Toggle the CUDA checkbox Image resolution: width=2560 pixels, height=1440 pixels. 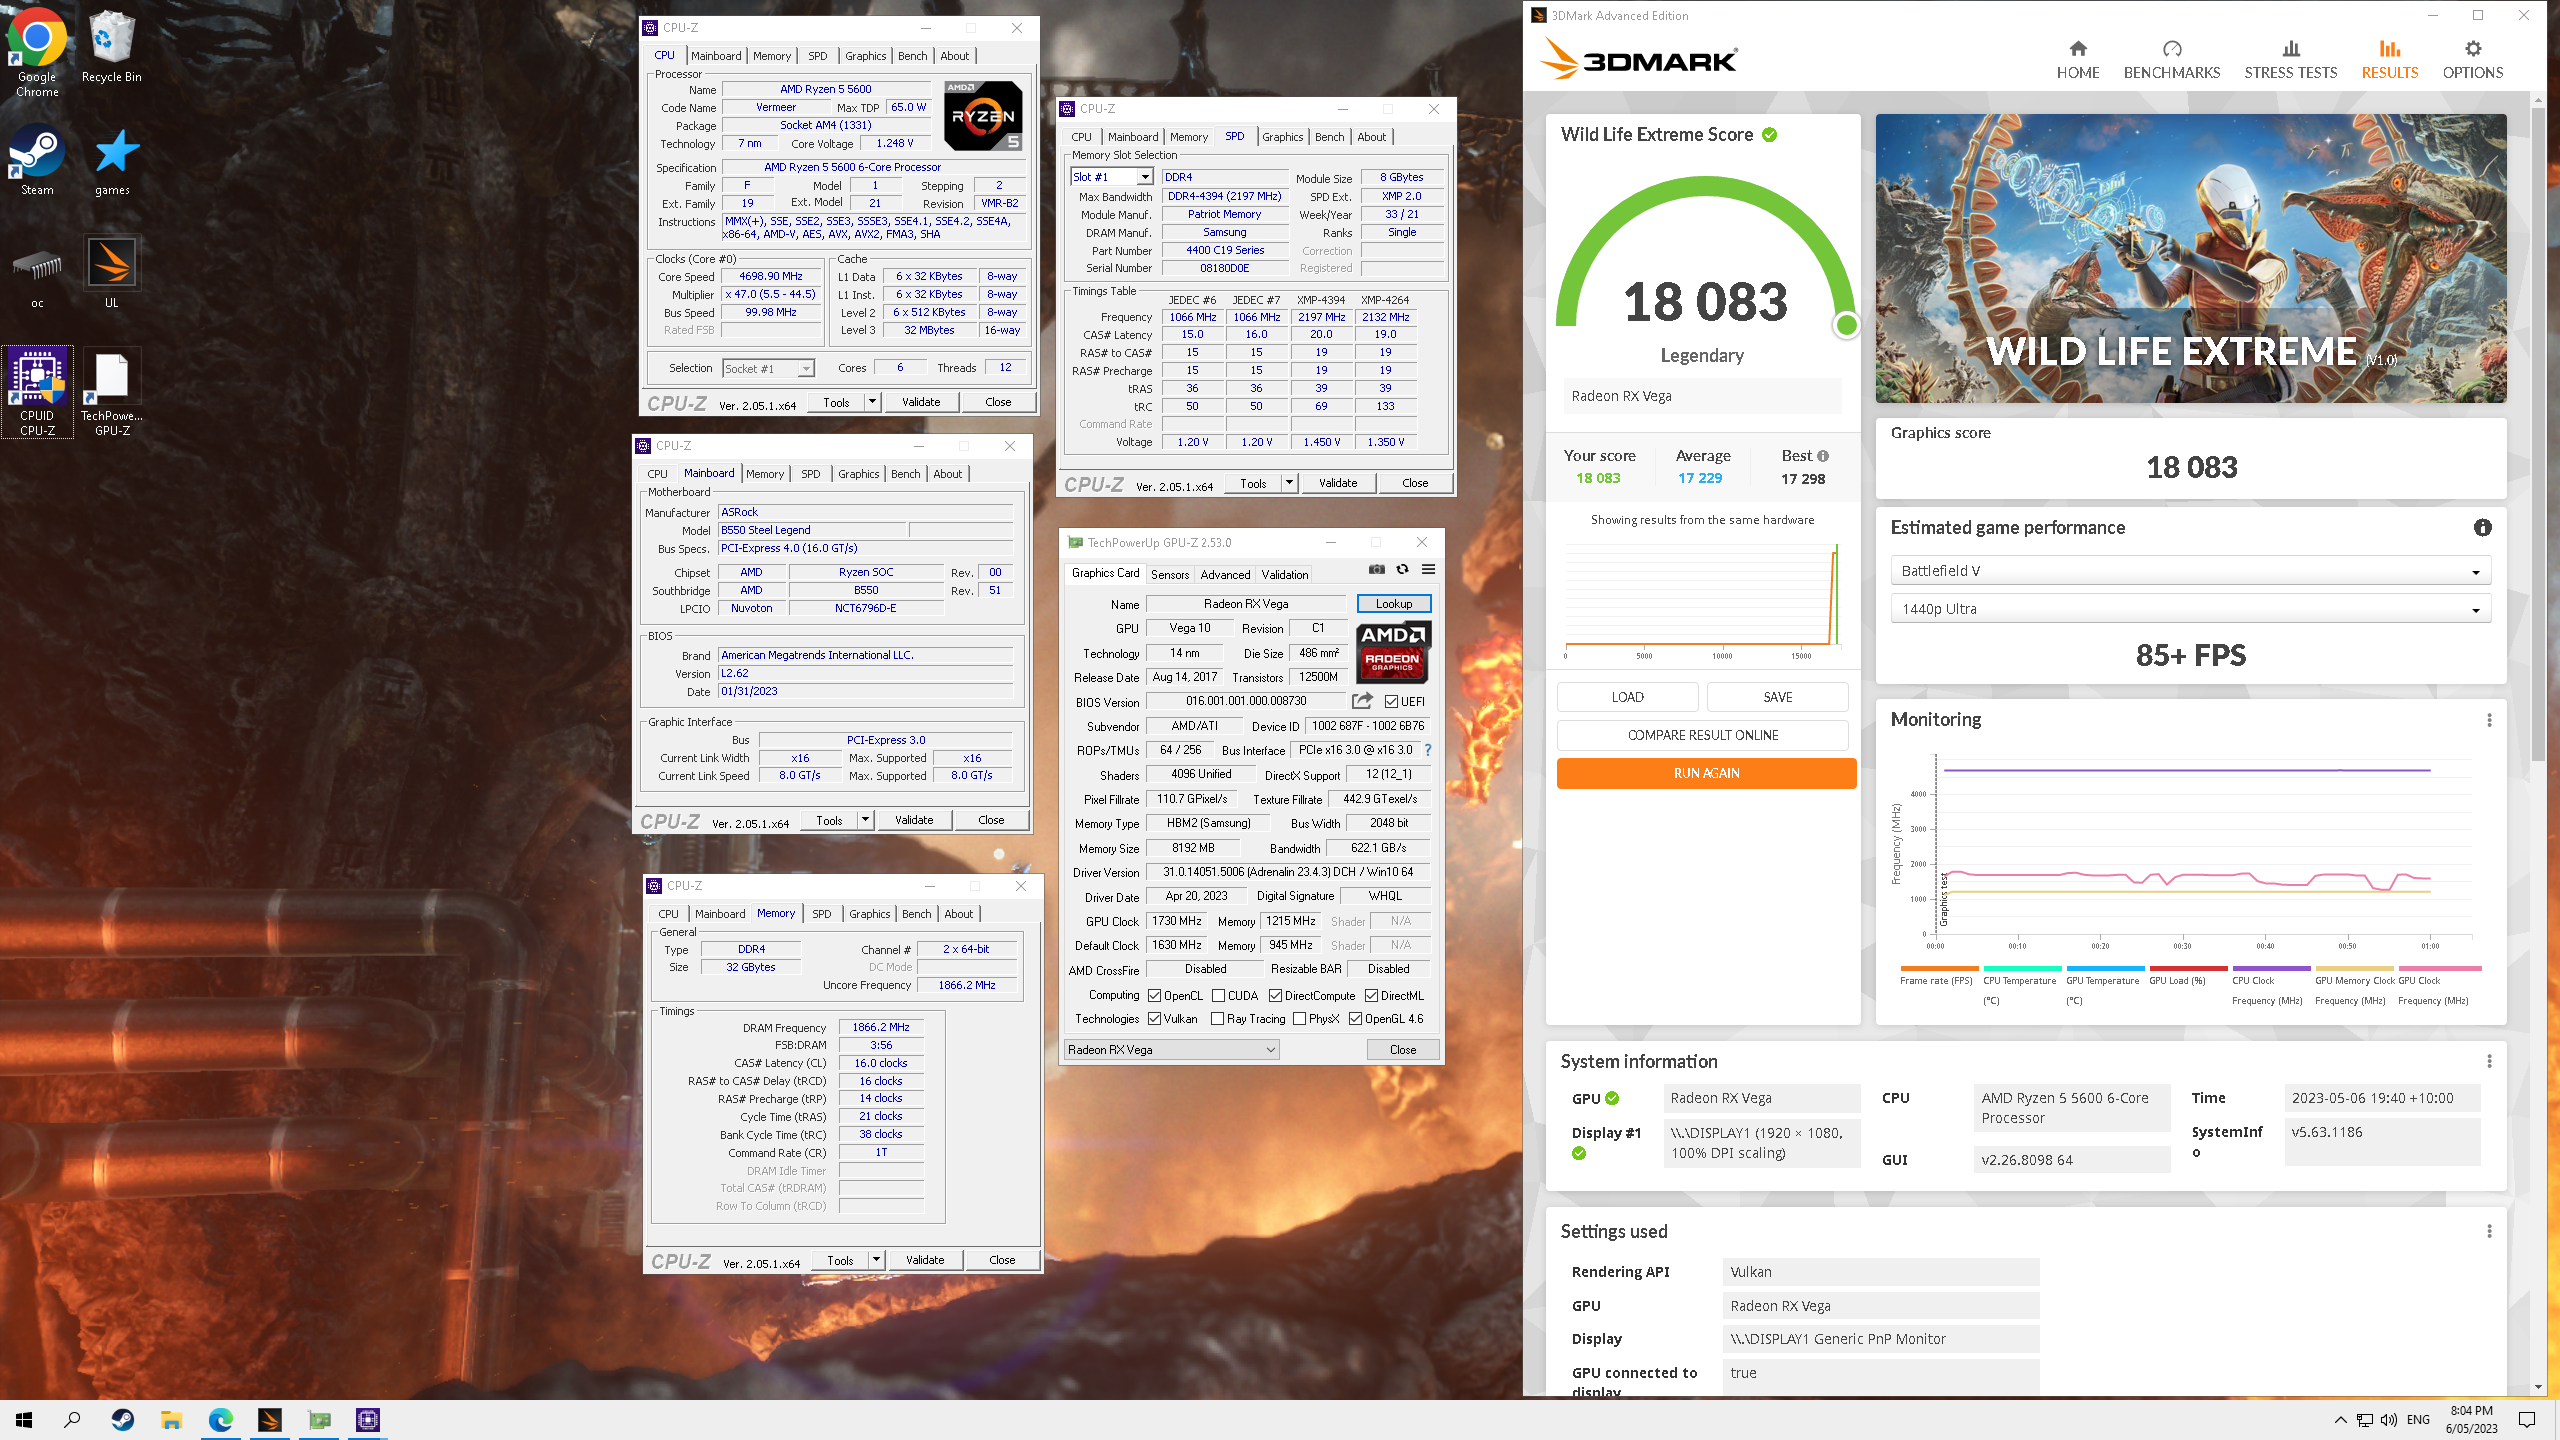tap(1218, 996)
